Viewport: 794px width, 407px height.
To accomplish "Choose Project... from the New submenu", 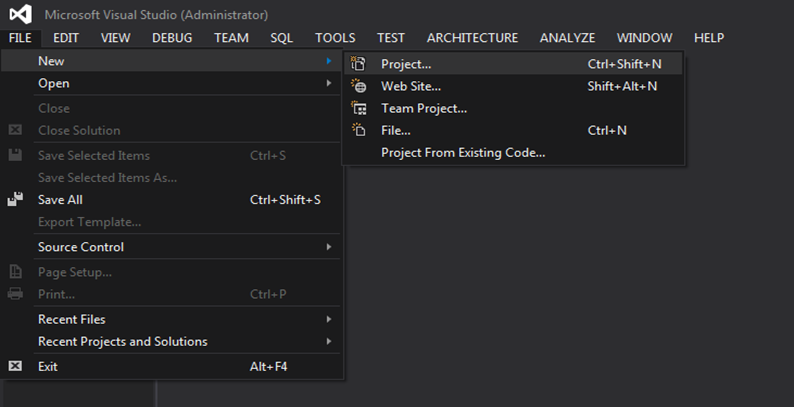I will pos(513,64).
